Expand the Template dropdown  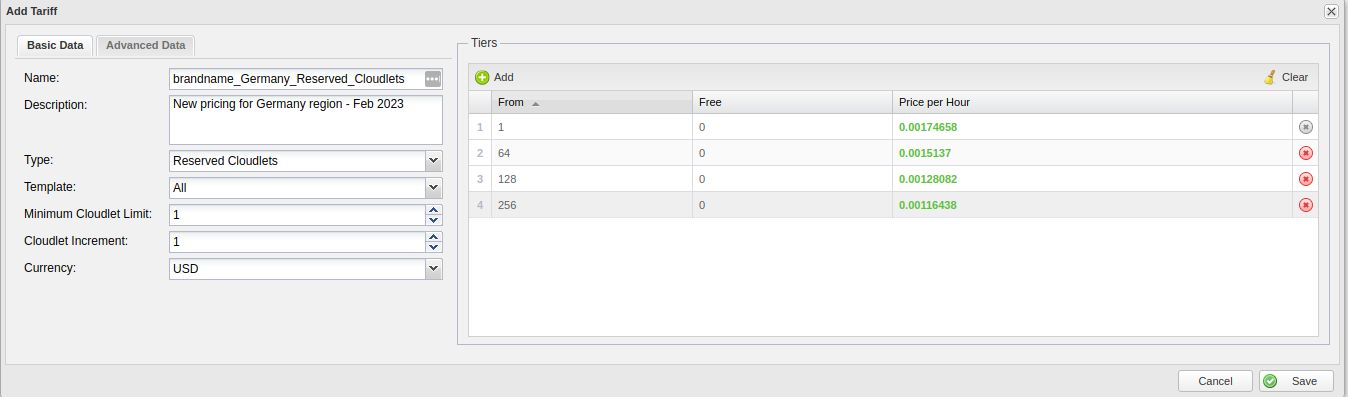click(x=433, y=187)
